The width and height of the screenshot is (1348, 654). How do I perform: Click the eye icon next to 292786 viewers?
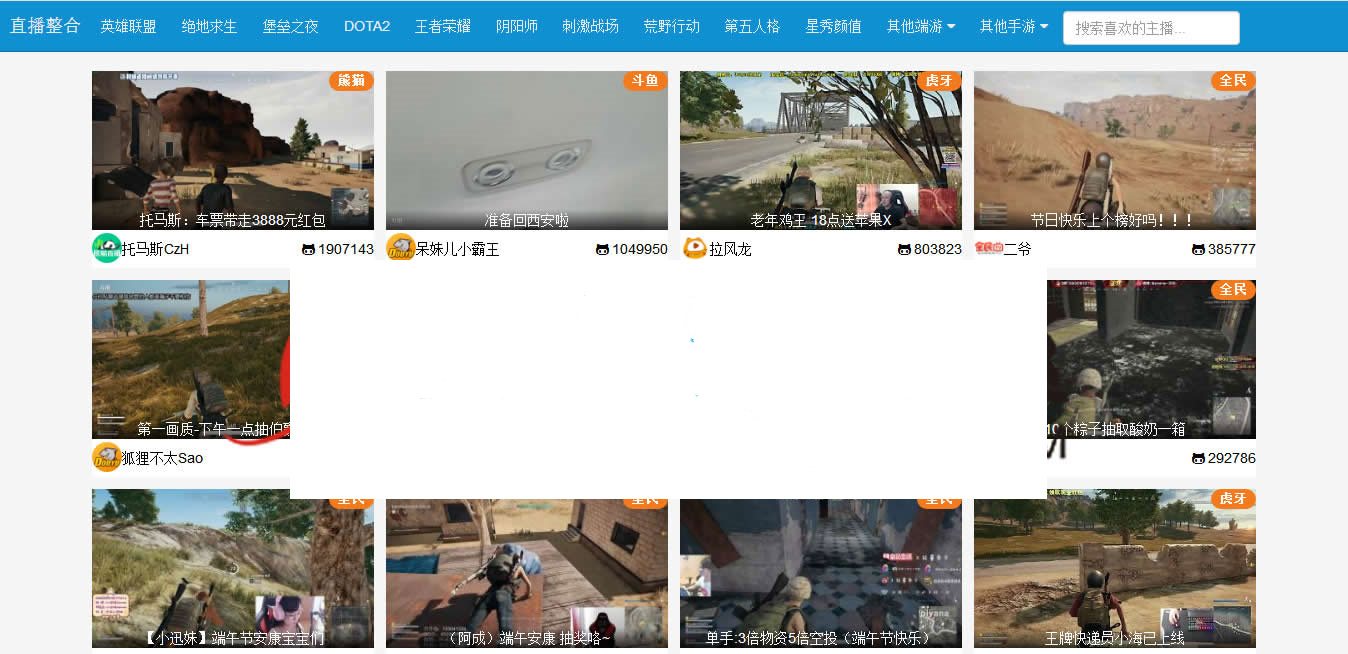(1198, 458)
